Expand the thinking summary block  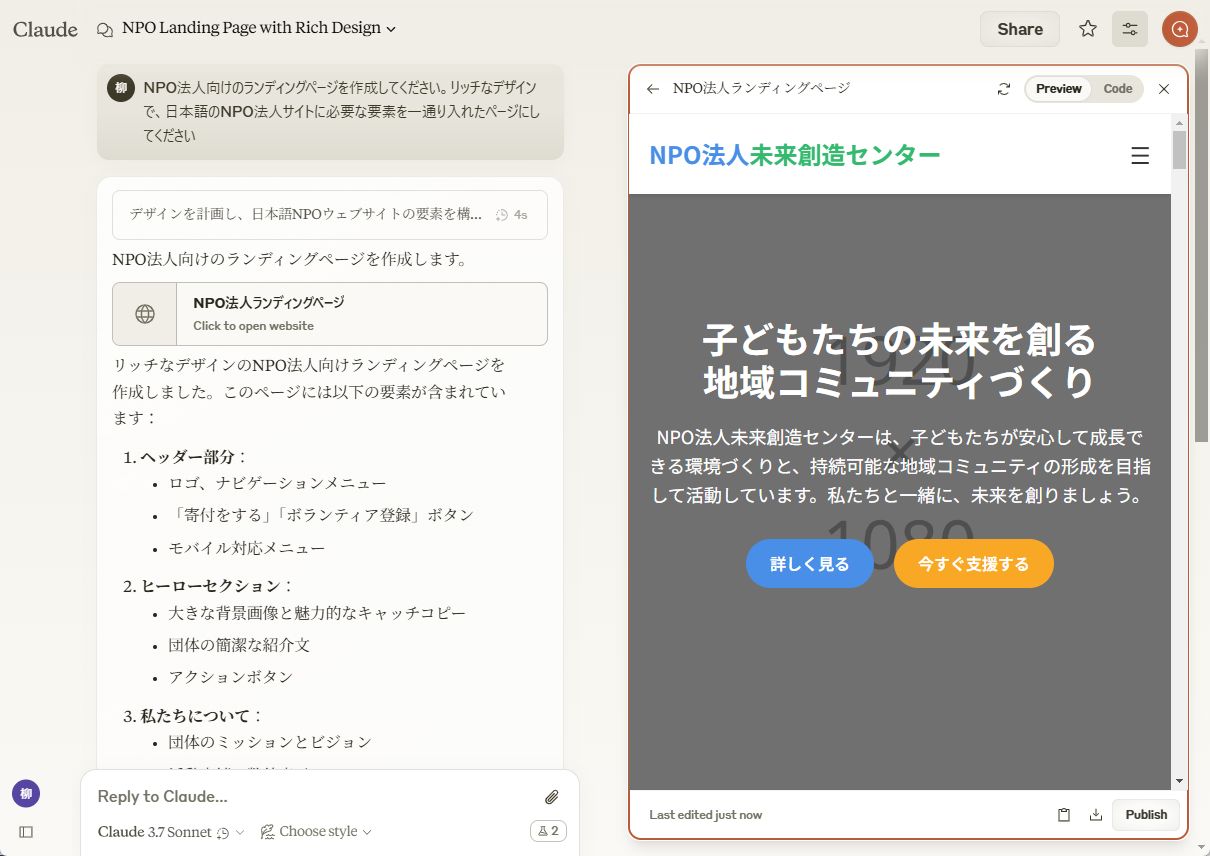click(330, 215)
